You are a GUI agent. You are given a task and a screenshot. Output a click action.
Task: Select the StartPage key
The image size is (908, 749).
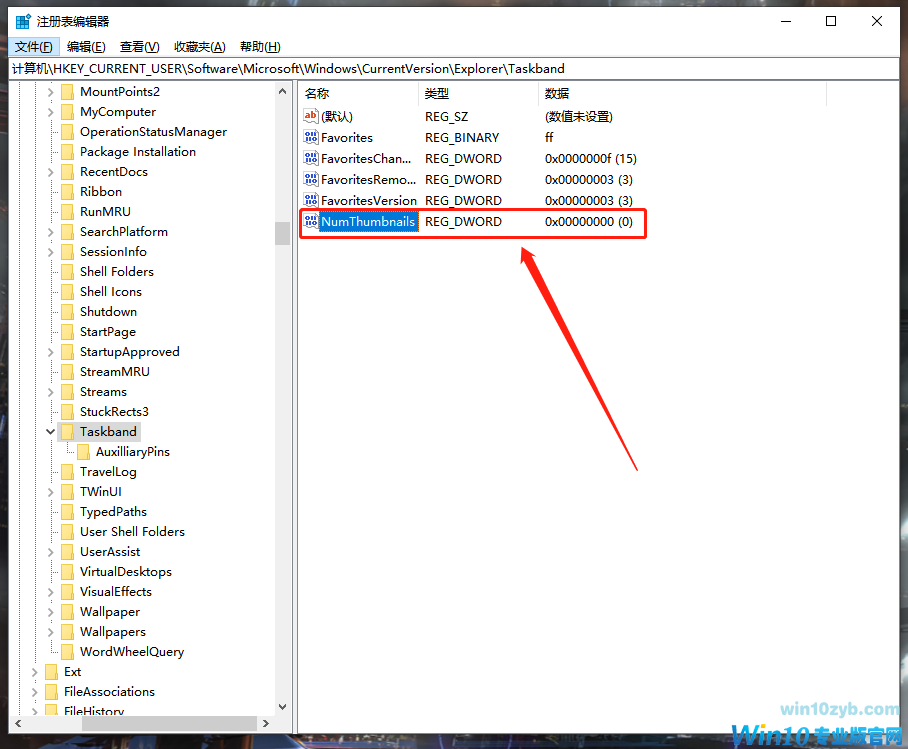108,332
